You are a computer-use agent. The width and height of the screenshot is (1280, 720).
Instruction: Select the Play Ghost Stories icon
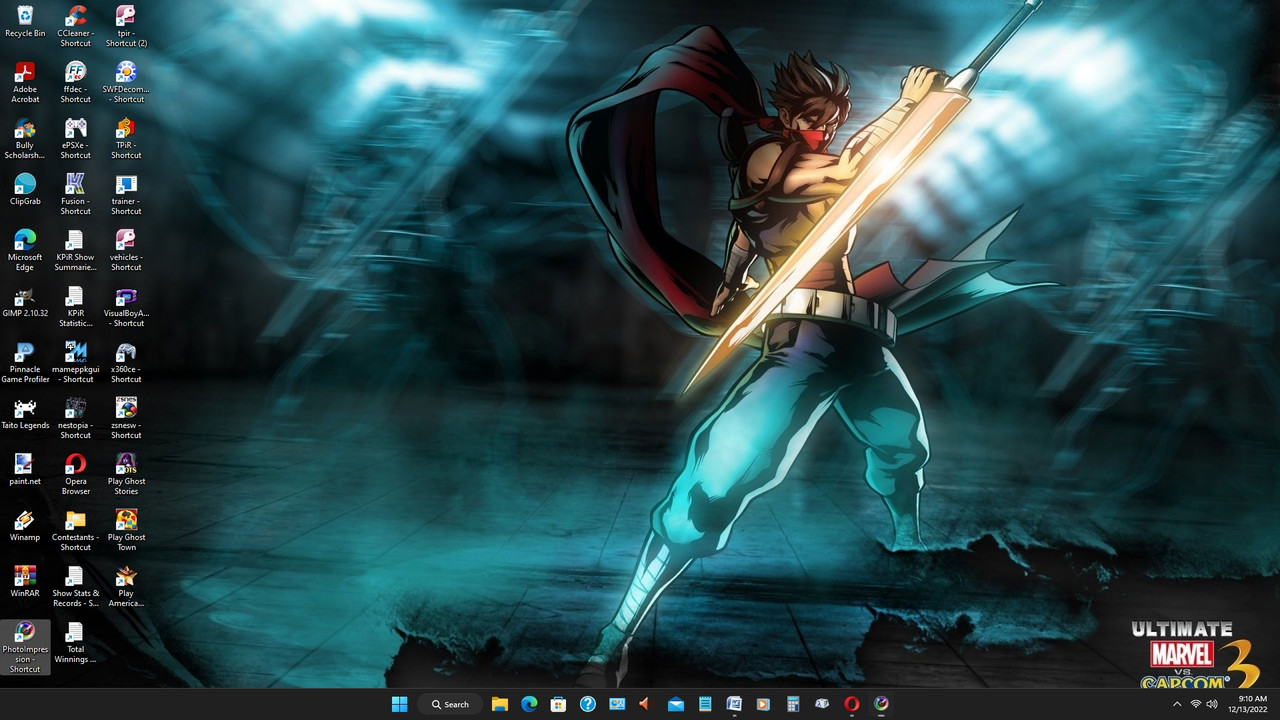[126, 474]
